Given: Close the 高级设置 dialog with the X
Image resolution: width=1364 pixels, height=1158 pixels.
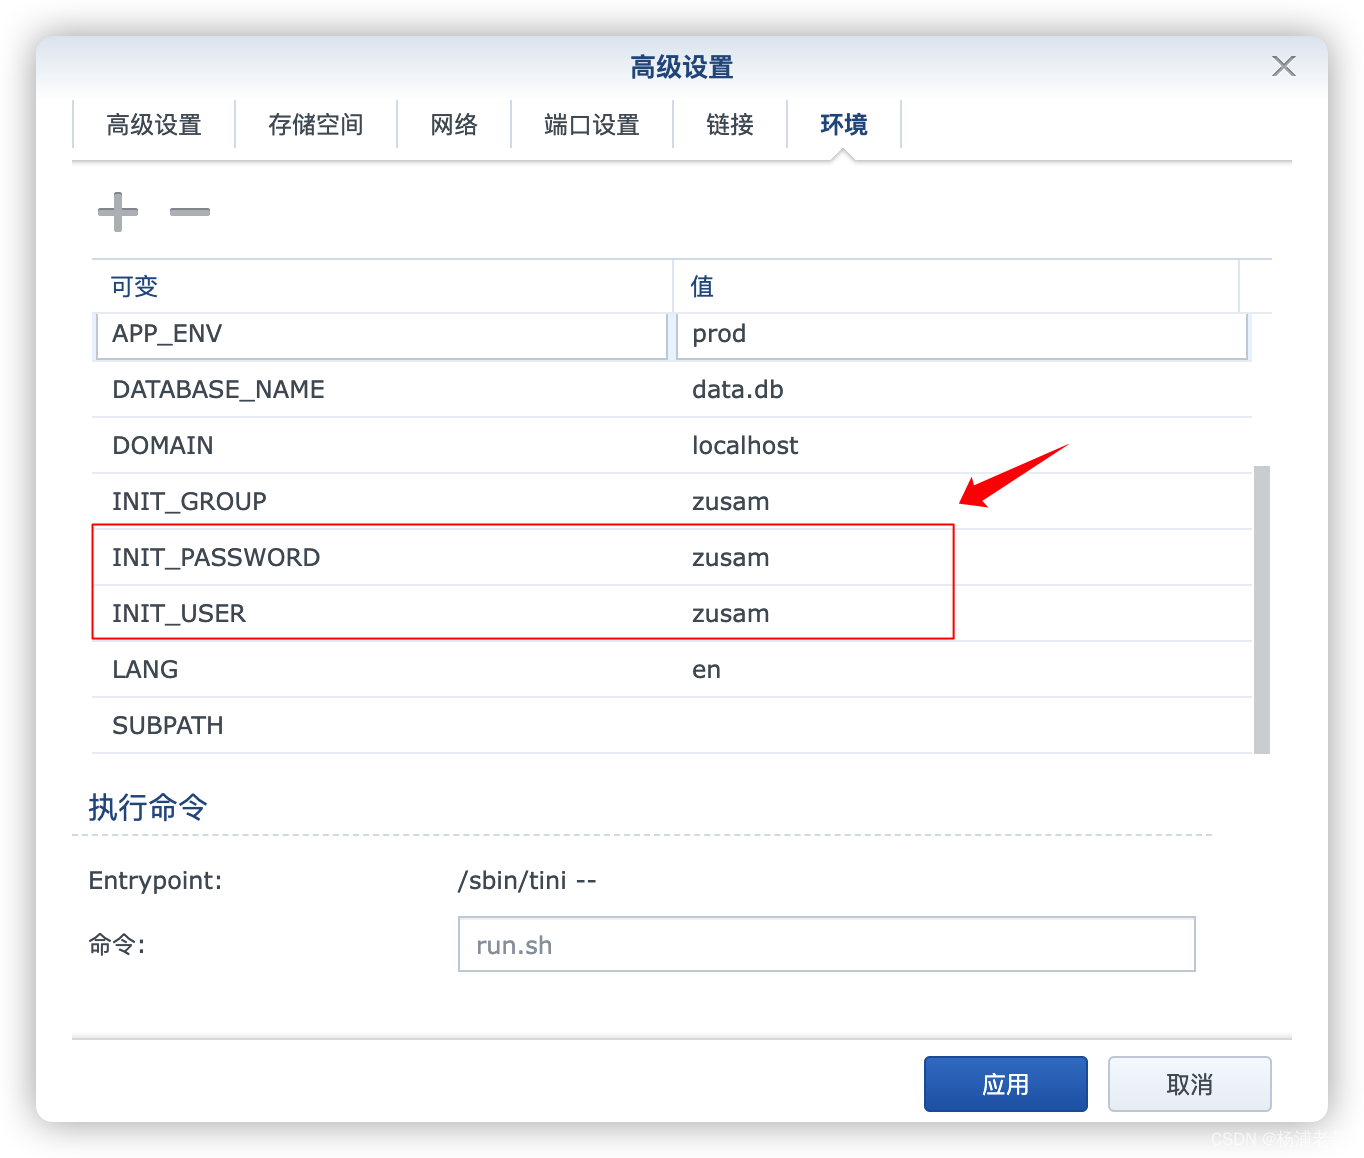Looking at the screenshot, I should click(x=1283, y=66).
